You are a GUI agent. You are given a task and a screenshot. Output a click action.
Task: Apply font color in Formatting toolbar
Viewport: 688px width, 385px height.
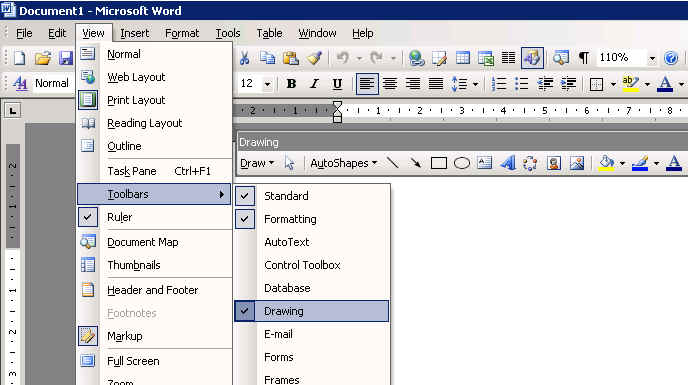[665, 83]
